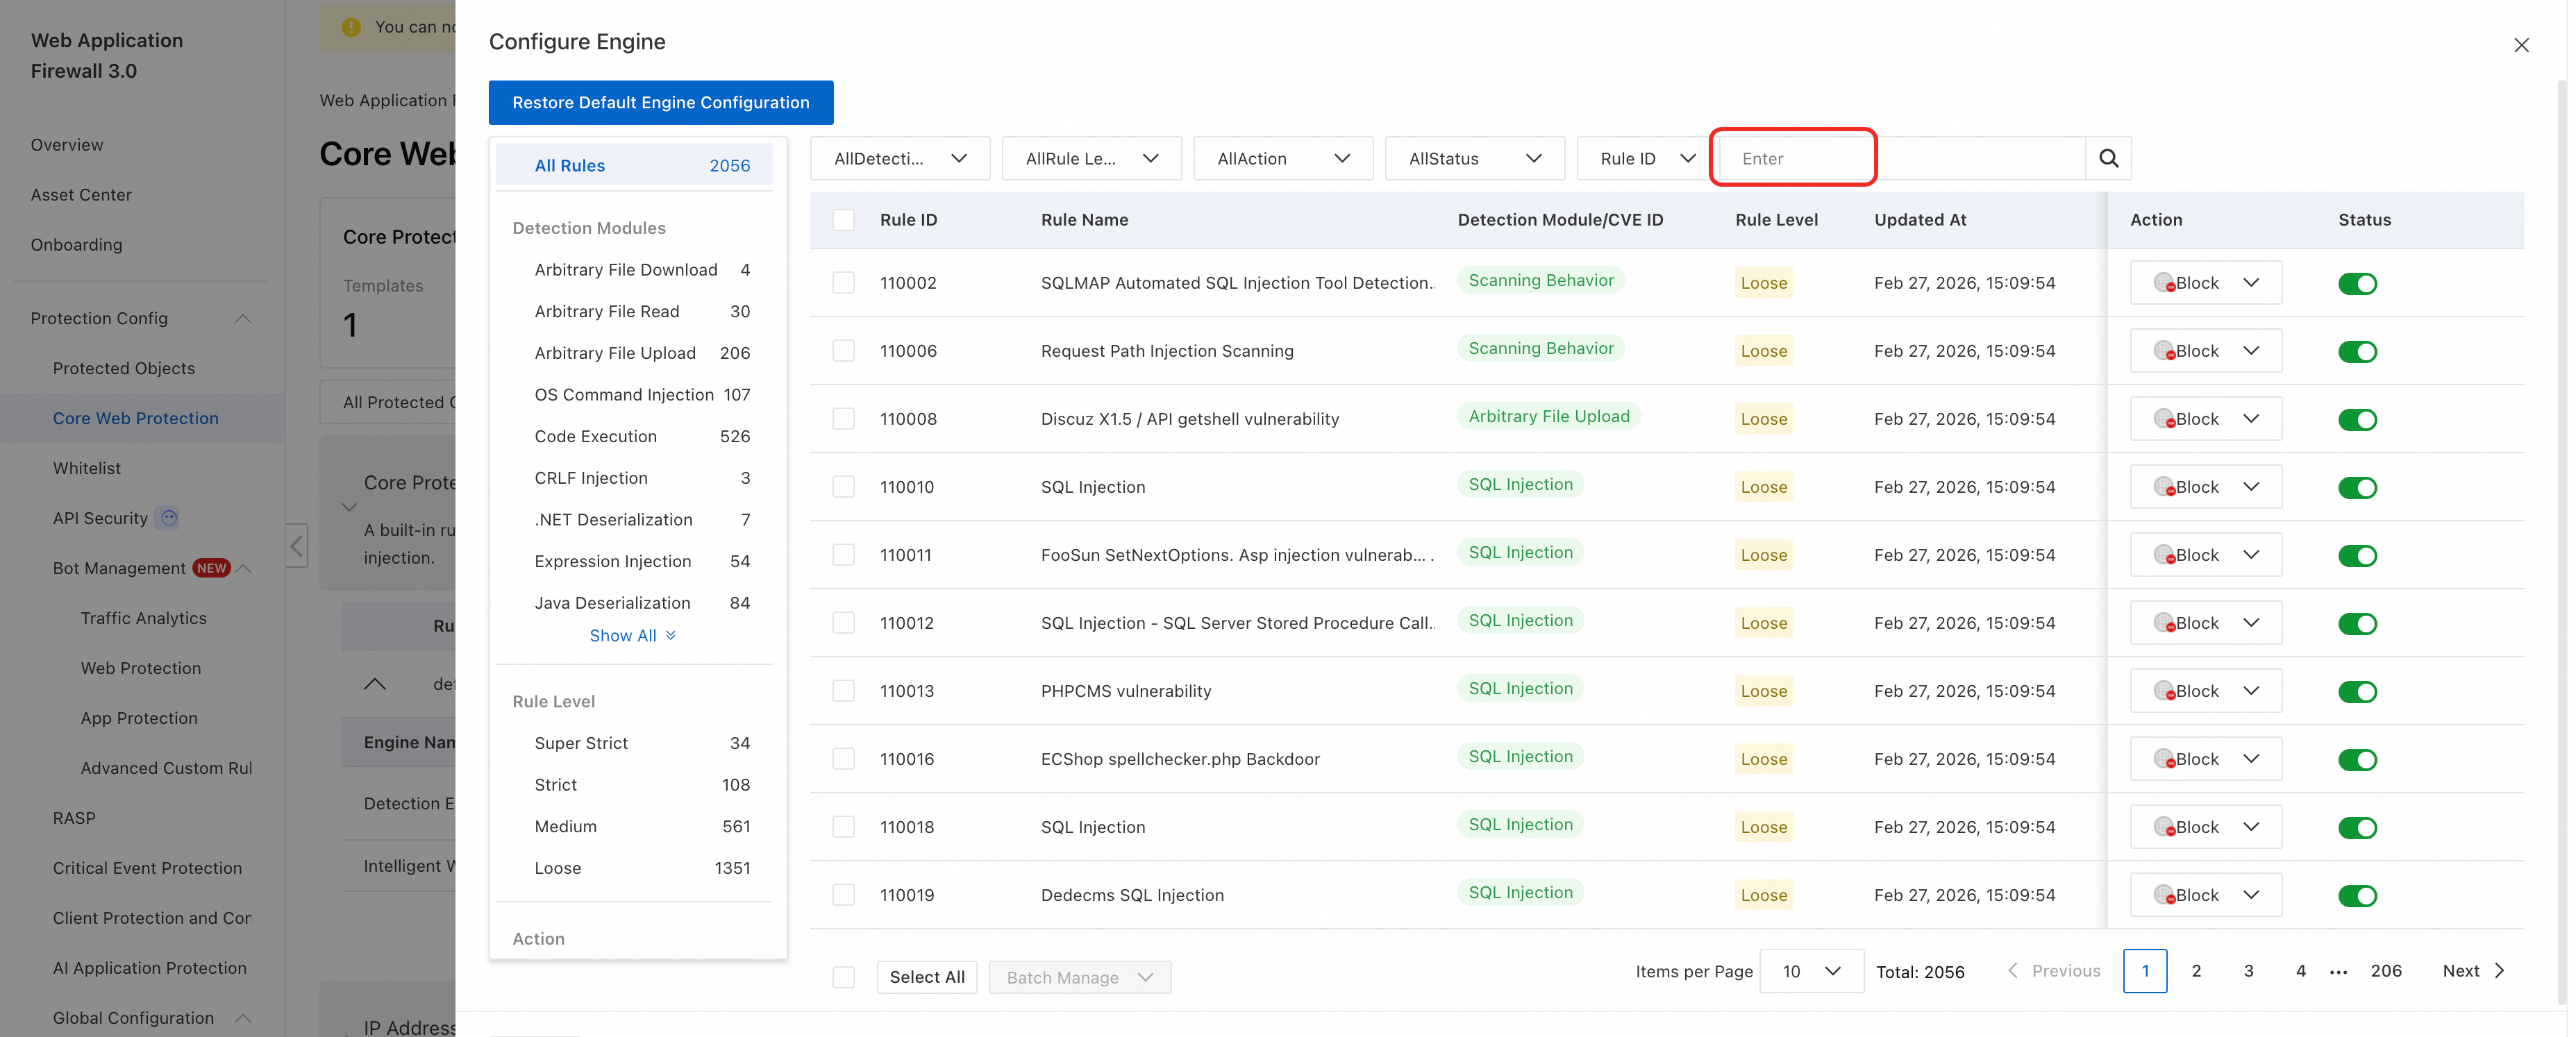Open Block action dropdown for rule 110018
This screenshot has width=2576, height=1037.
coord(2205,827)
